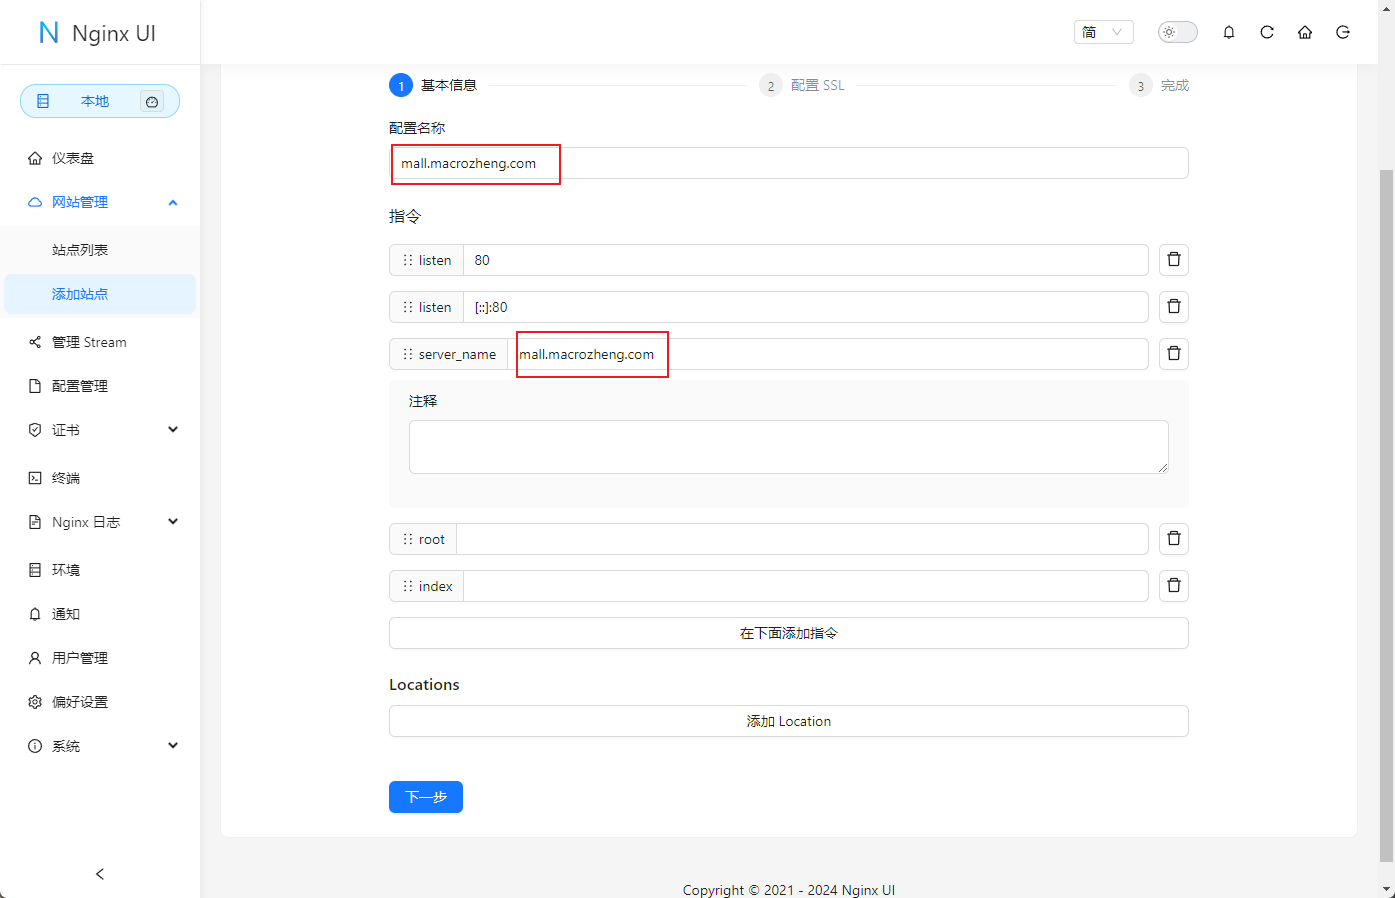Go to 管理 Stream page

point(89,342)
